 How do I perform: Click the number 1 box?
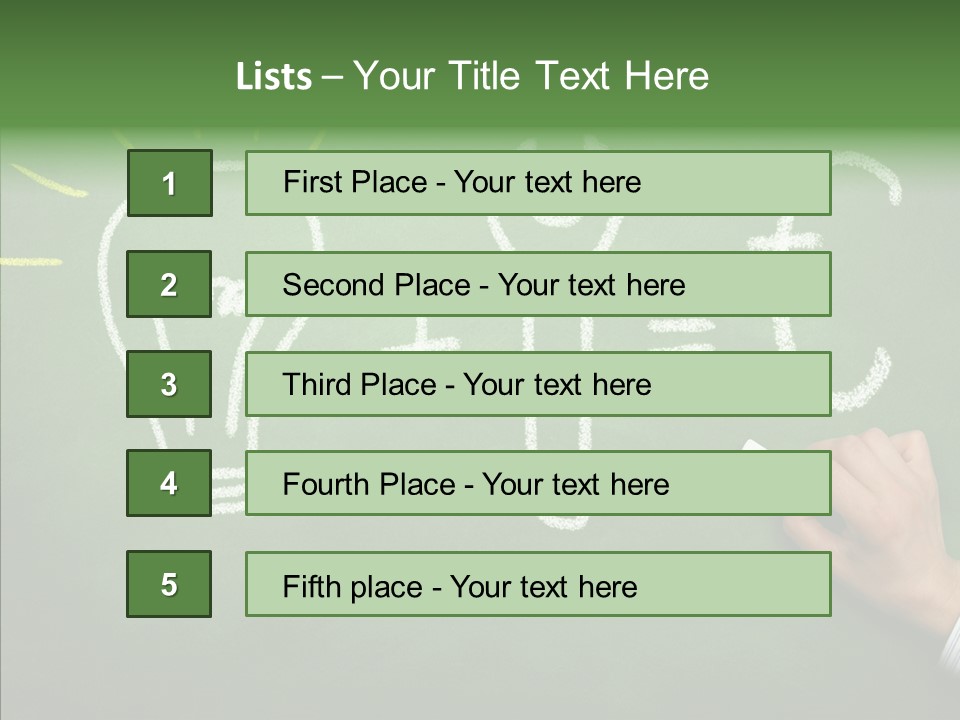pos(169,183)
